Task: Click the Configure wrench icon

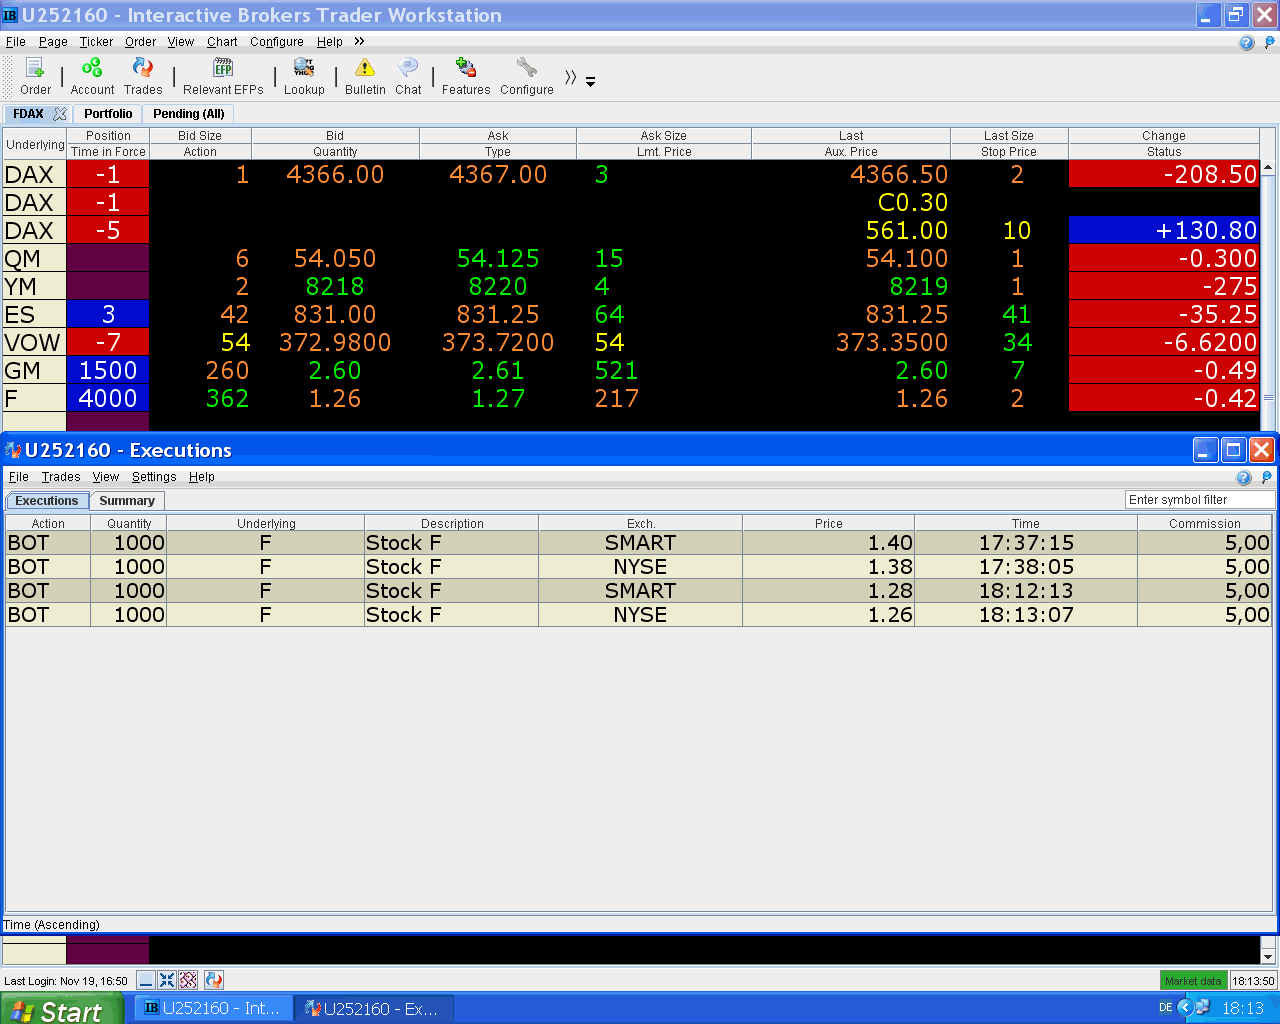Action: 527,76
